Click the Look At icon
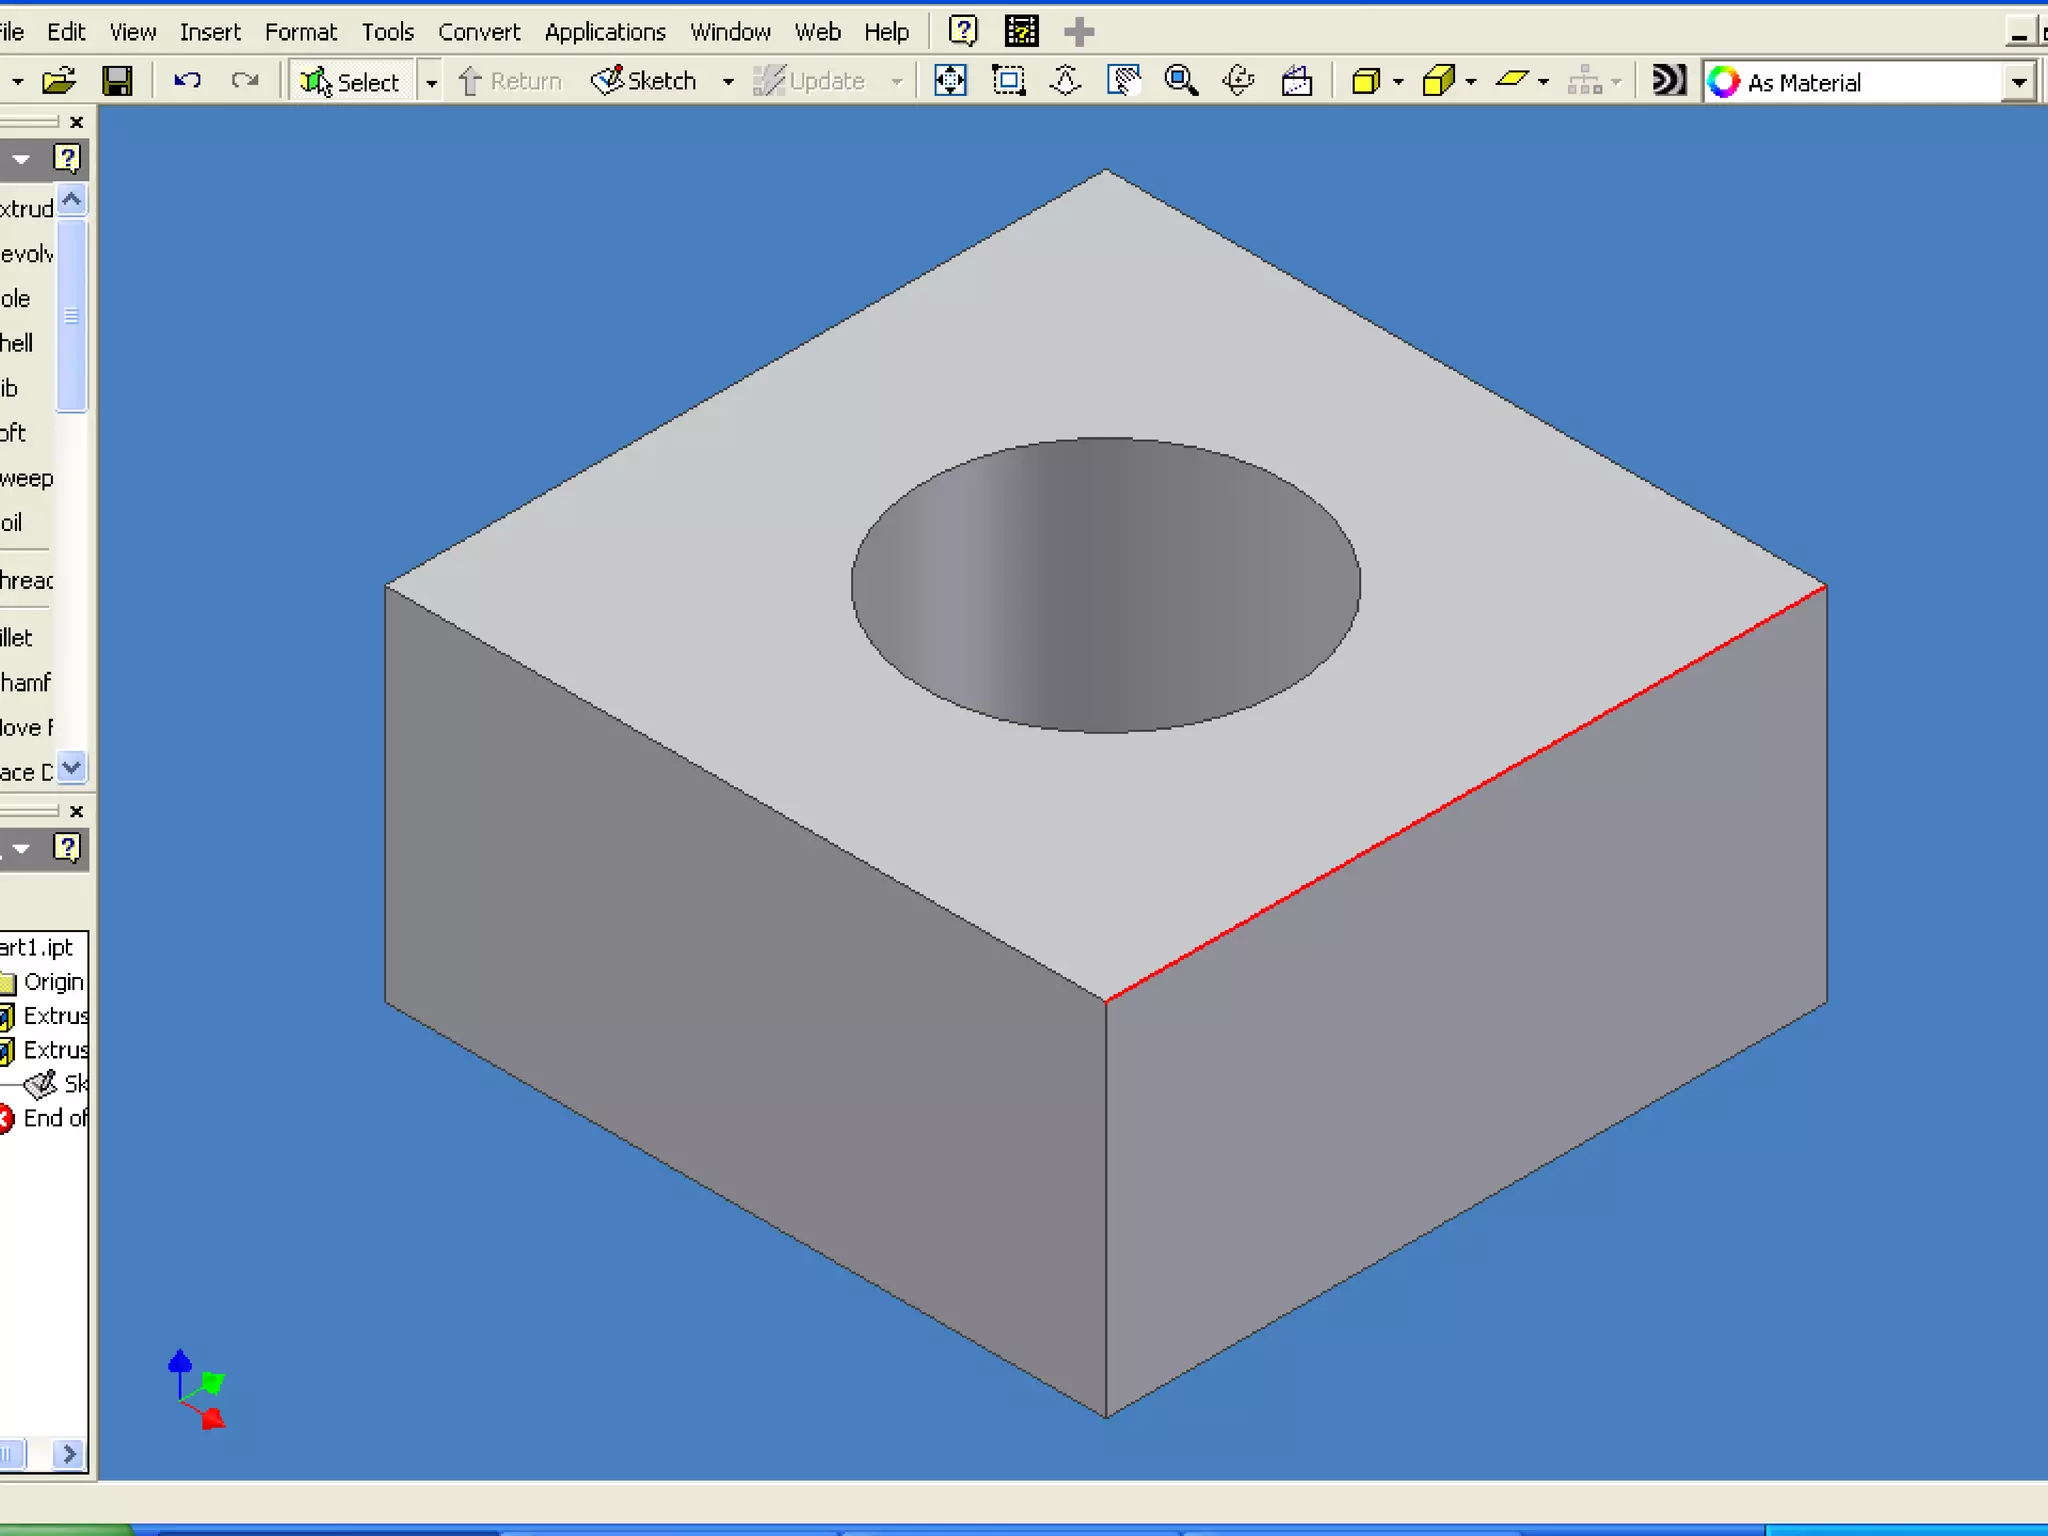 (1297, 81)
